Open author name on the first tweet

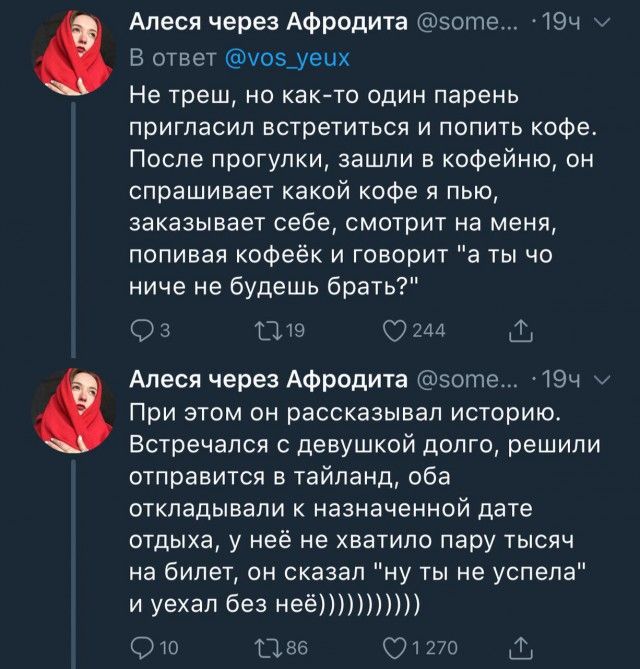pyautogui.click(x=268, y=23)
